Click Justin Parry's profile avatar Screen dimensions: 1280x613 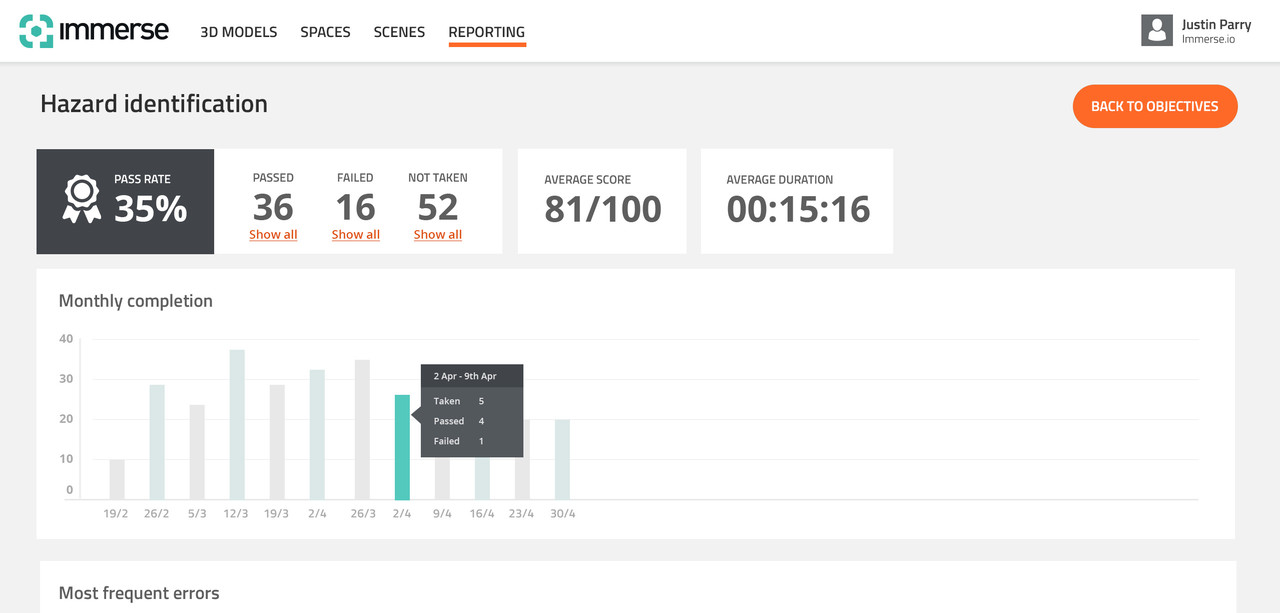(1156, 30)
